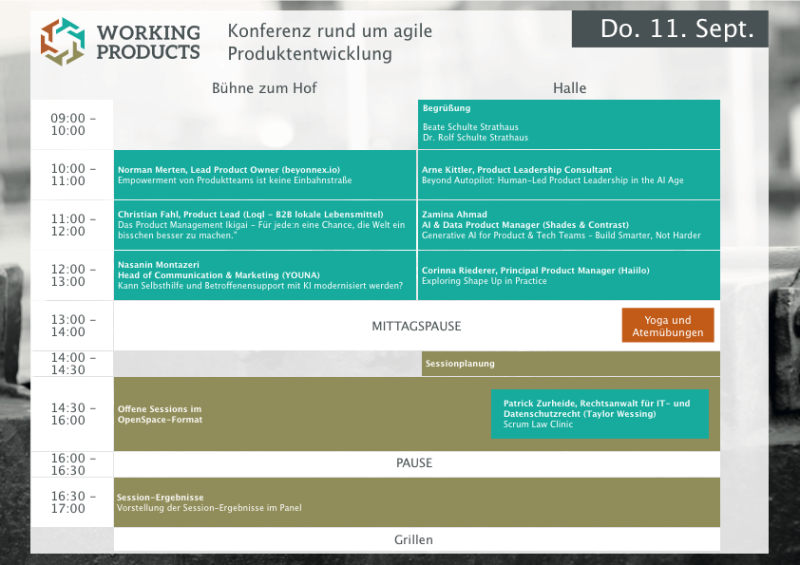
Task: Open Corinna Riederer's Shape Up session
Action: 568,275
